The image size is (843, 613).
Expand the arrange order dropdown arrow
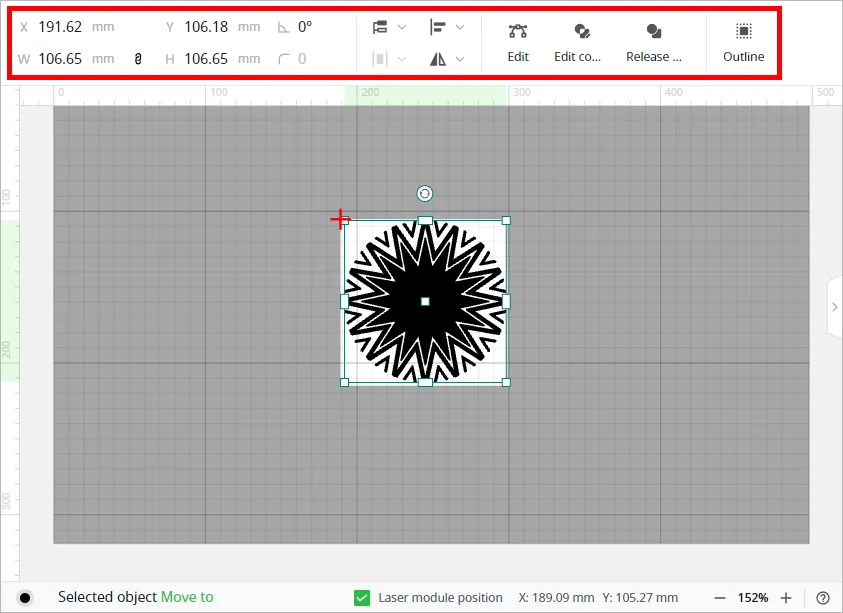coord(402,27)
